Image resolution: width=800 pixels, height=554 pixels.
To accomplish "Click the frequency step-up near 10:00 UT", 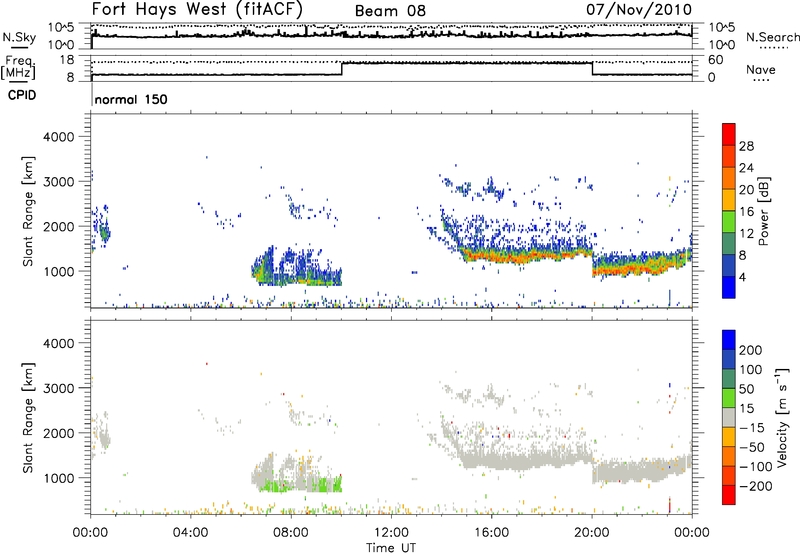I will click(x=342, y=69).
